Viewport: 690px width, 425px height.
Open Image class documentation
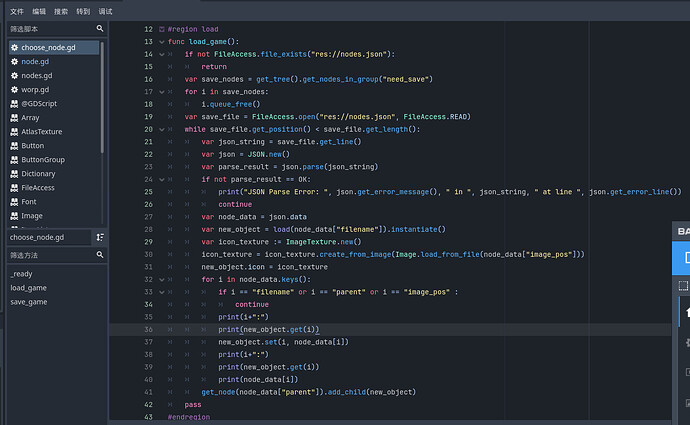point(32,216)
